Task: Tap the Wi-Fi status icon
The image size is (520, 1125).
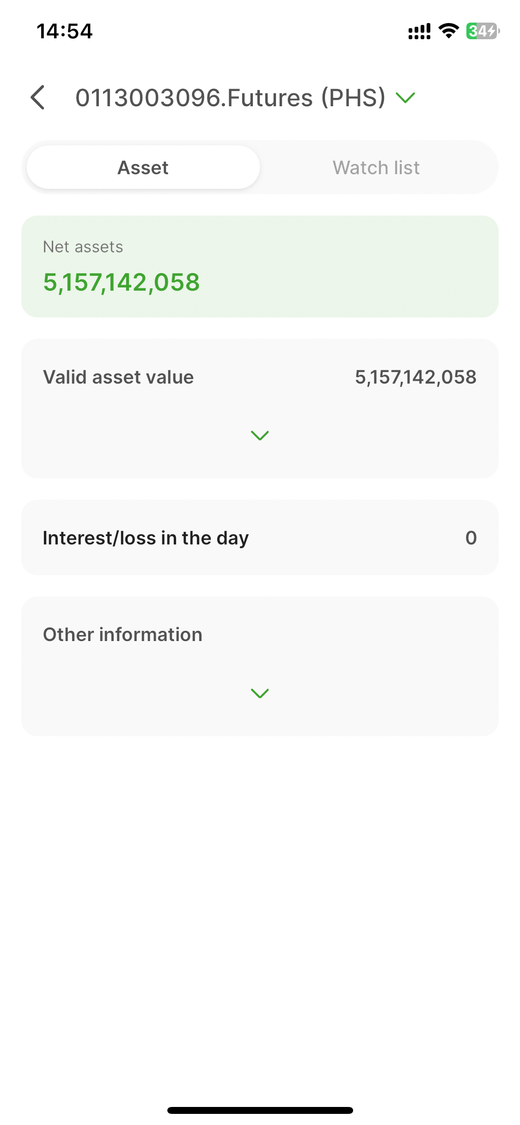Action: pyautogui.click(x=449, y=31)
